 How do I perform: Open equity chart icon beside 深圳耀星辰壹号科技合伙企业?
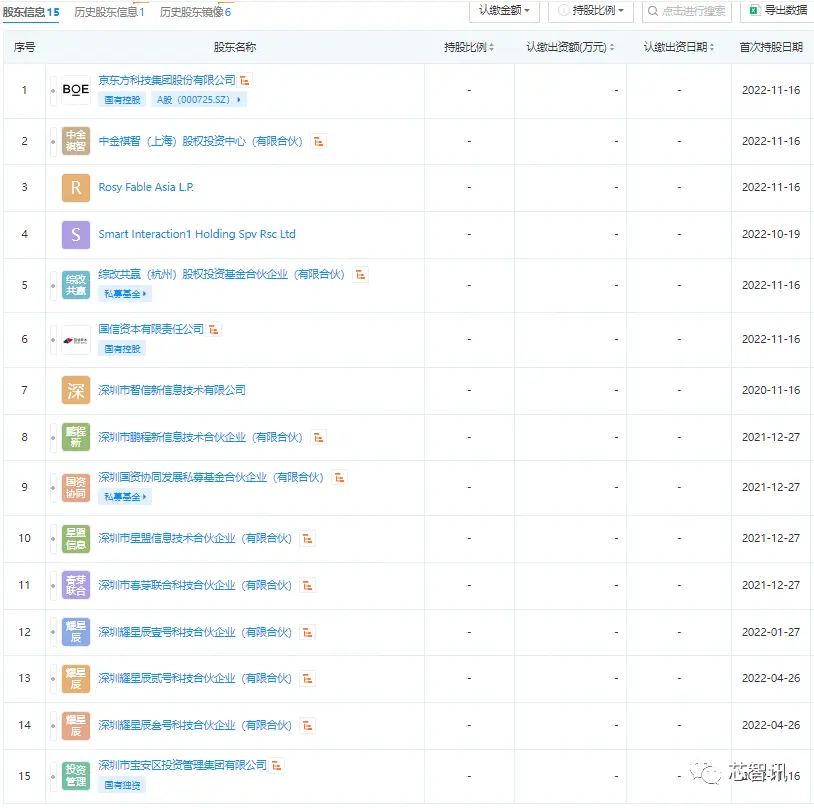[308, 632]
